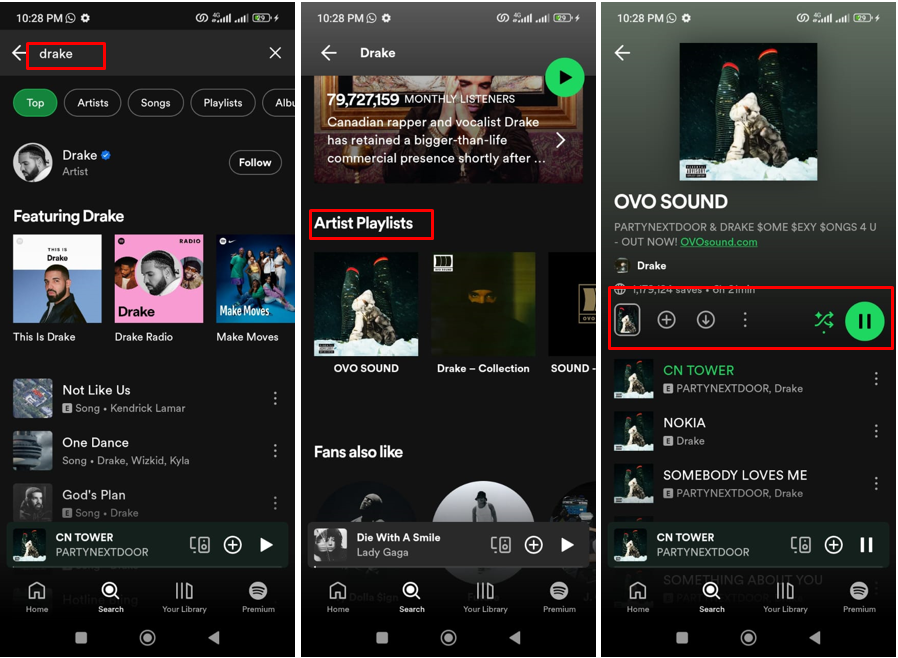Open options for SOMEBODY LOVES ME track
The image size is (898, 658).
coord(876,483)
